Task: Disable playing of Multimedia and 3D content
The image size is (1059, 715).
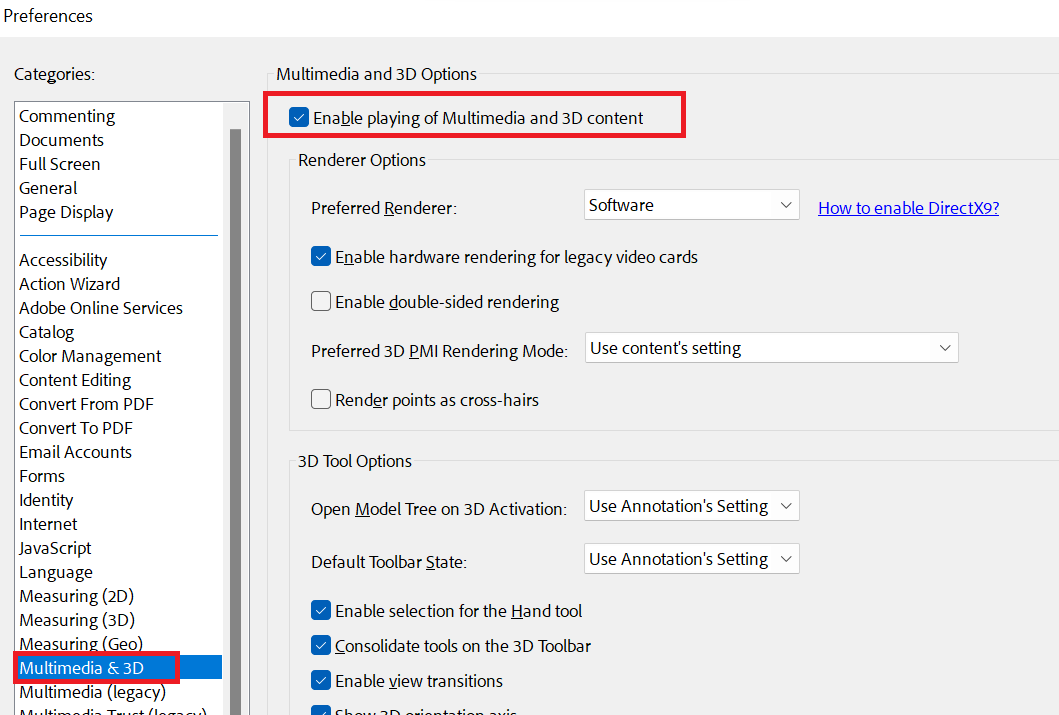Action: [x=299, y=117]
